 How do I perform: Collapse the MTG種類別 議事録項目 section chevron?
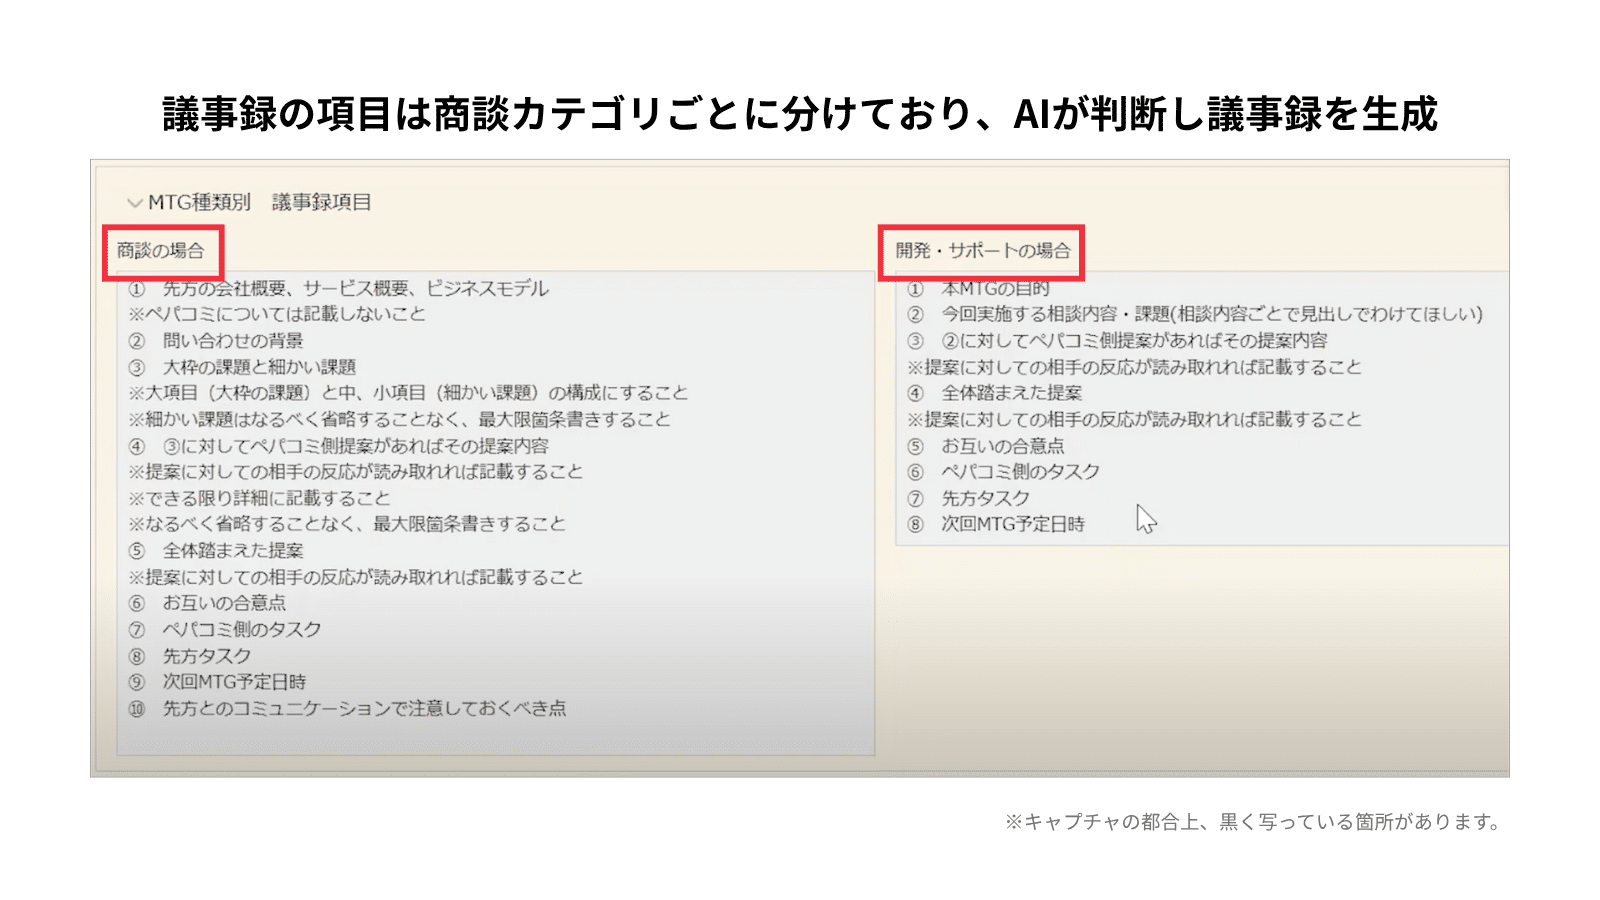[x=135, y=203]
